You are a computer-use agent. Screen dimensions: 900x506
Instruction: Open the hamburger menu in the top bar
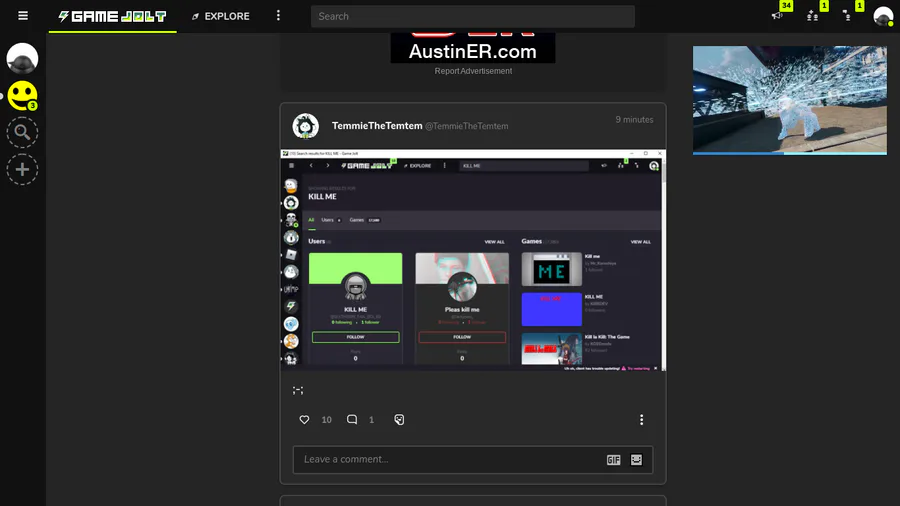pyautogui.click(x=23, y=15)
